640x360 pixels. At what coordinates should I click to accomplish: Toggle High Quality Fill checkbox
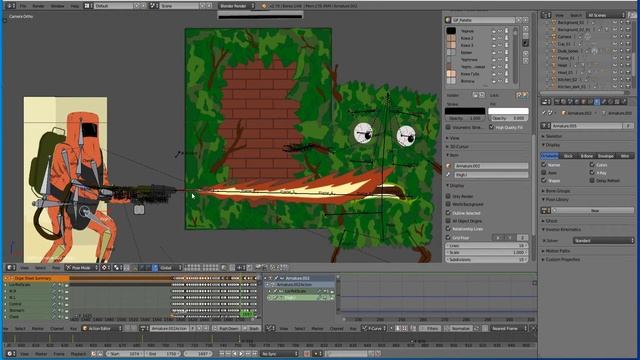pyautogui.click(x=491, y=127)
